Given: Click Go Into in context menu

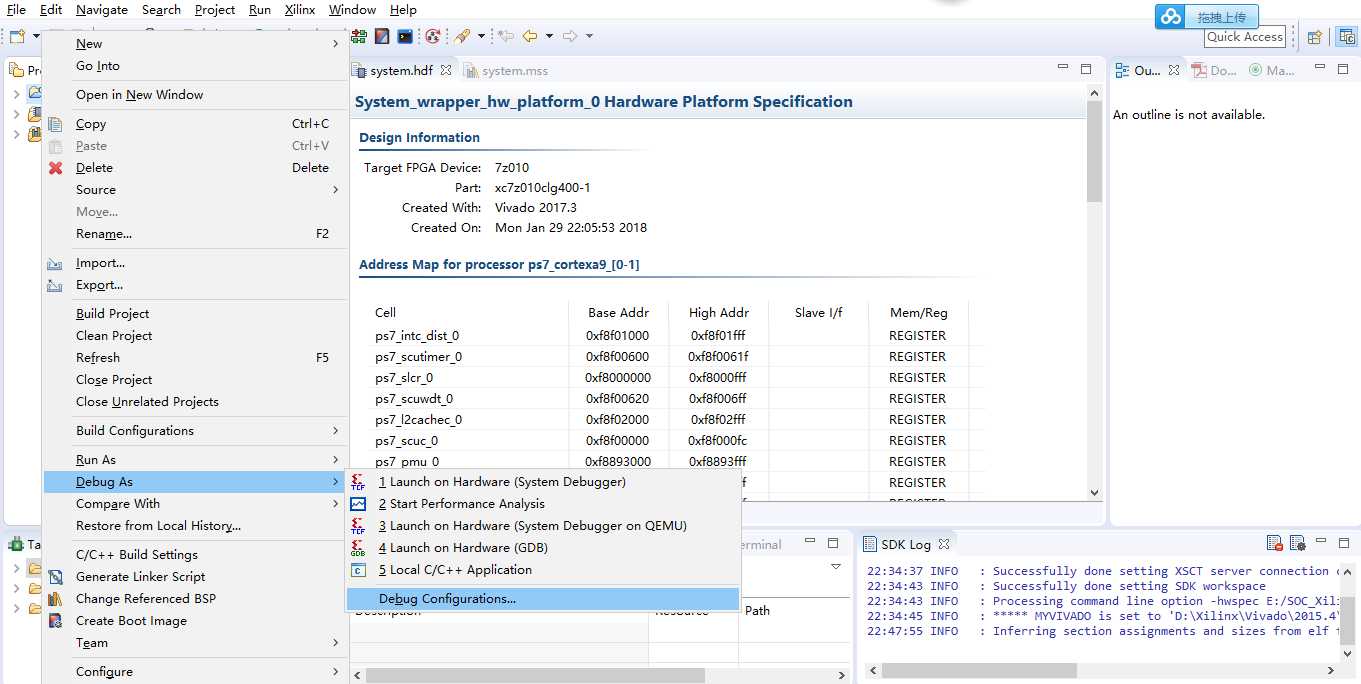Looking at the screenshot, I should pos(195,66).
